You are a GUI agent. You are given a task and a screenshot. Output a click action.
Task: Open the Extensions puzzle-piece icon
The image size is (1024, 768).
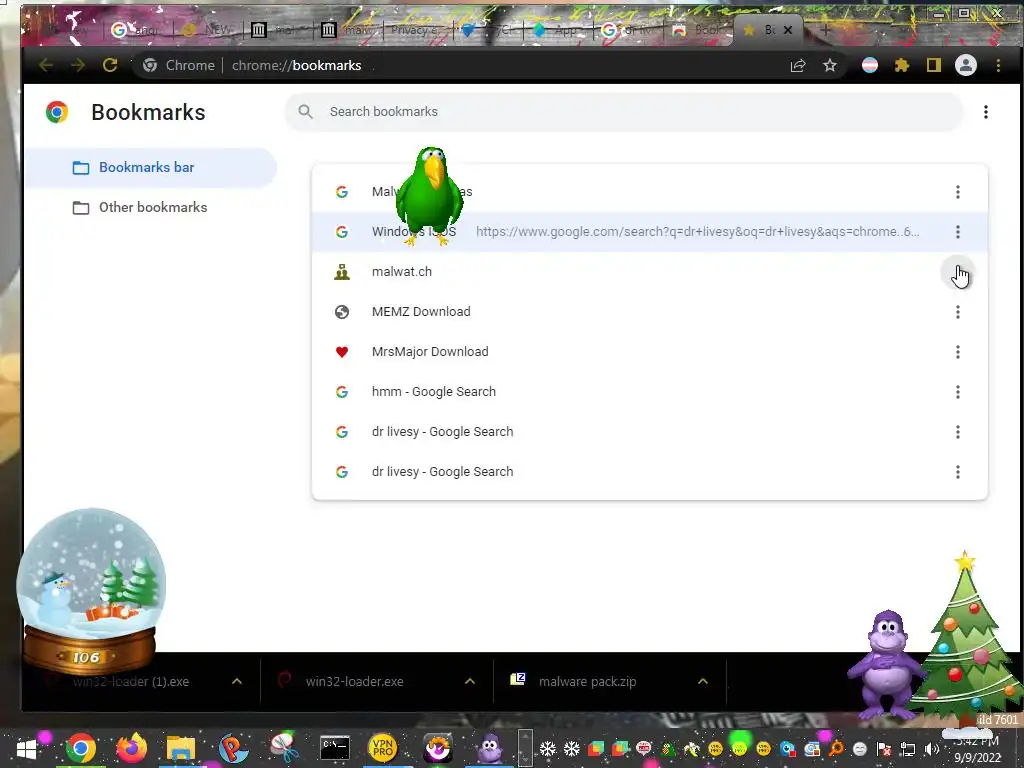(902, 65)
